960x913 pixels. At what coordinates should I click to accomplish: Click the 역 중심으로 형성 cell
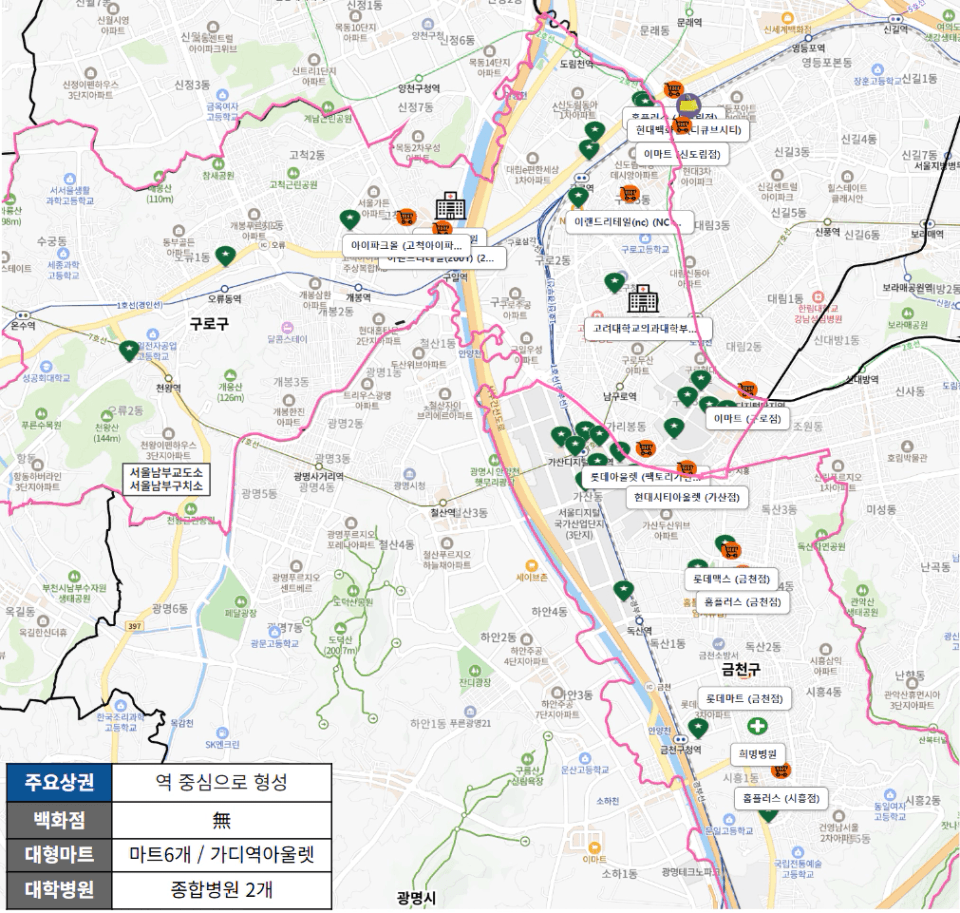pyautogui.click(x=222, y=782)
